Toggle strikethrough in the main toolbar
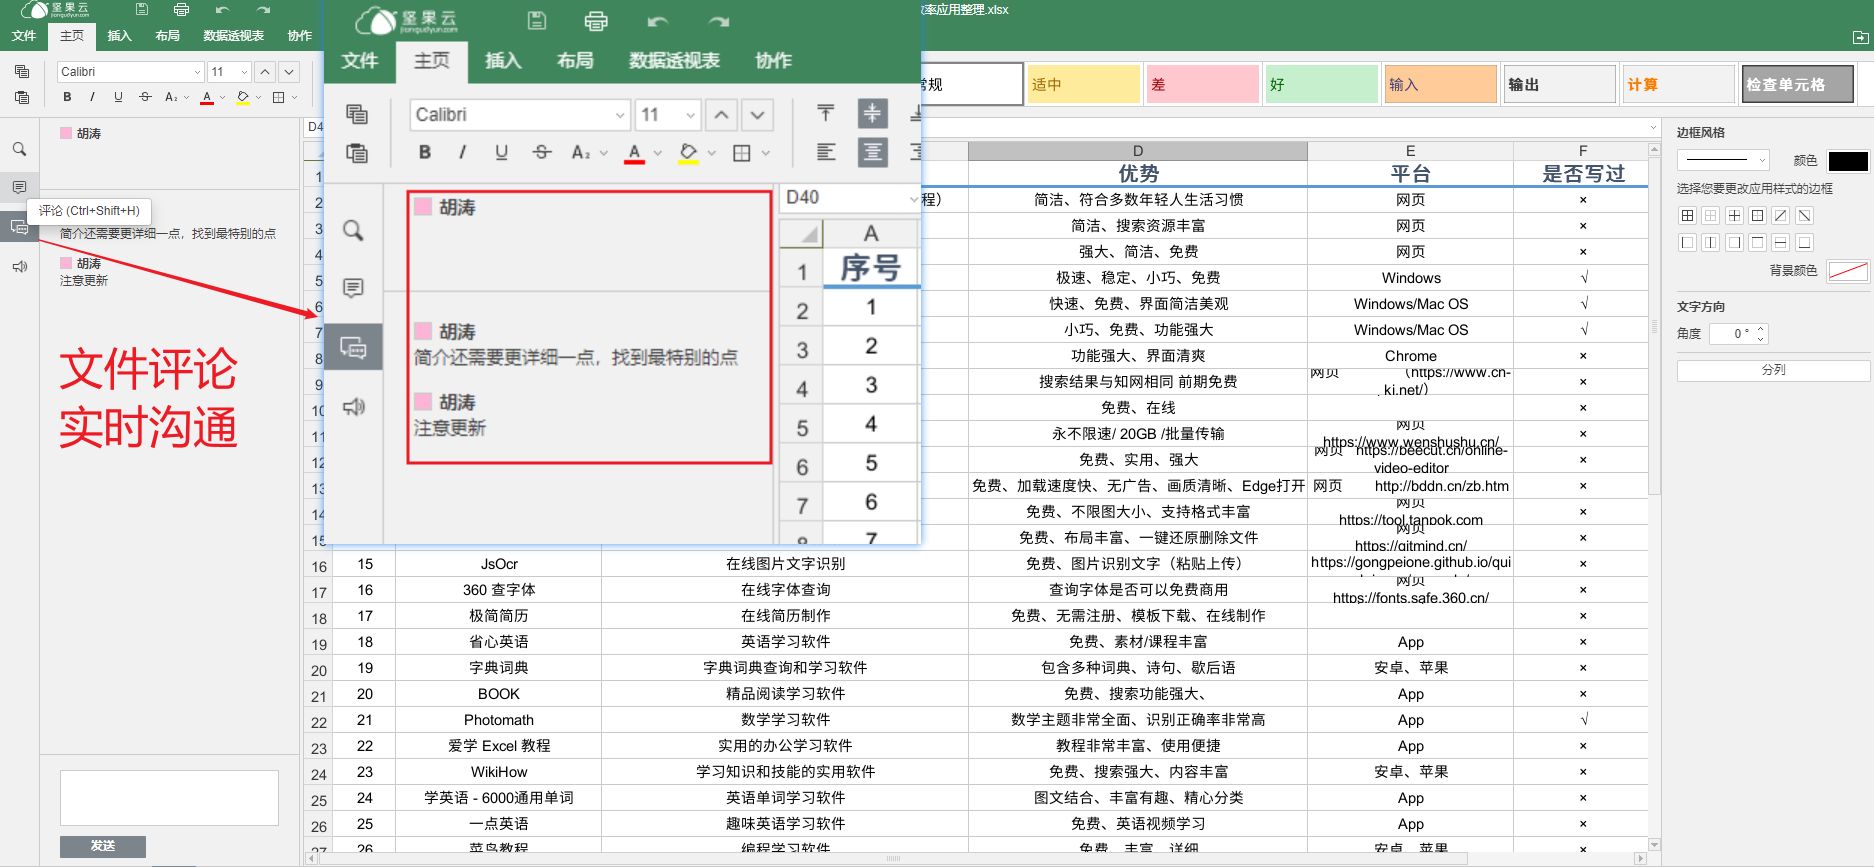The height and width of the screenshot is (867, 1874). 145,97
